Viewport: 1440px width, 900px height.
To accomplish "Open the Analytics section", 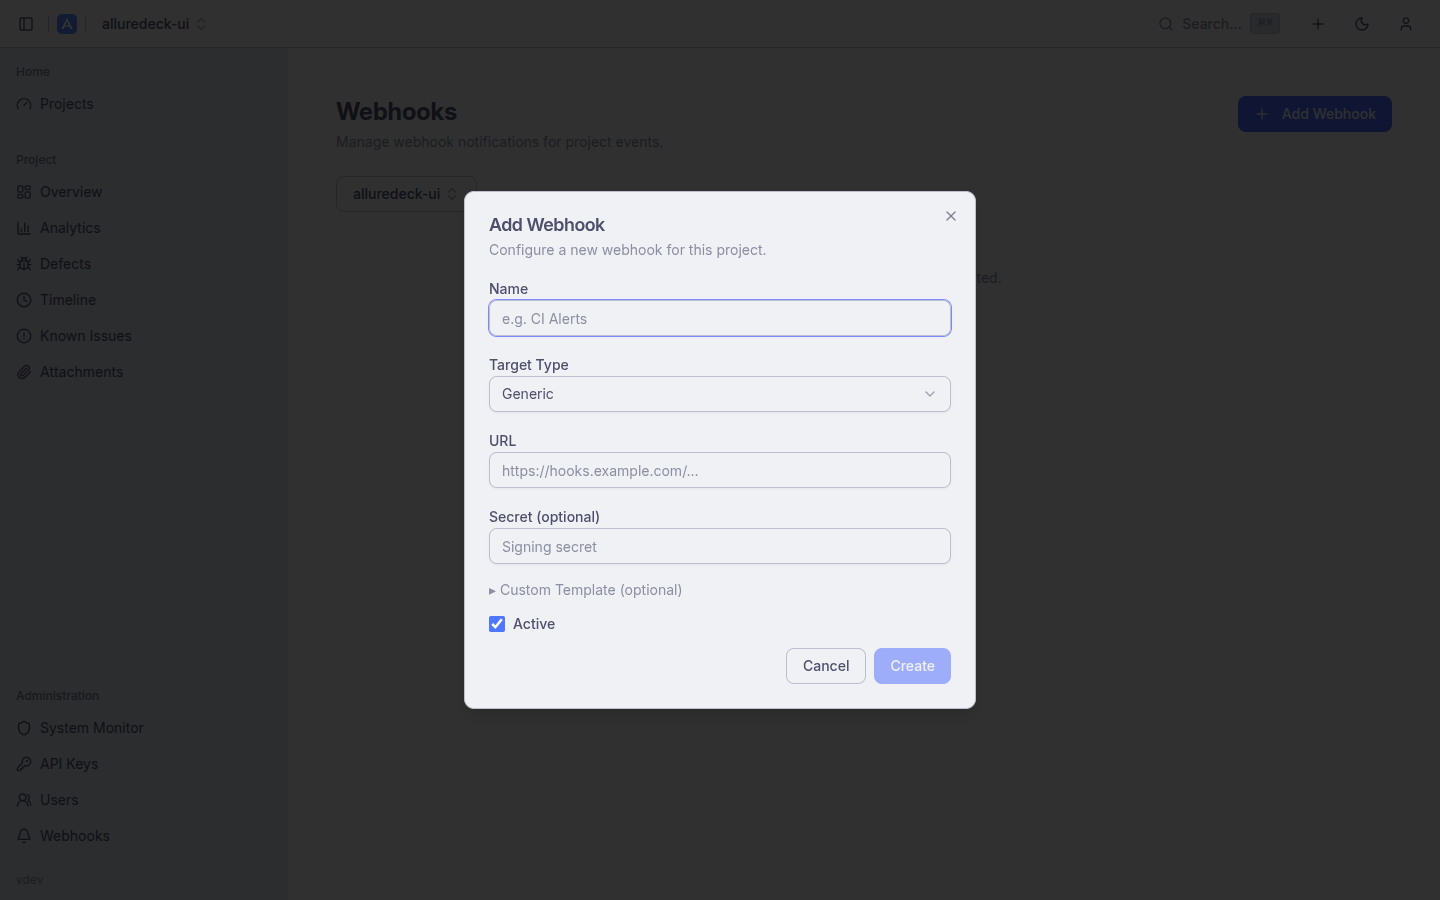I will coord(144,228).
